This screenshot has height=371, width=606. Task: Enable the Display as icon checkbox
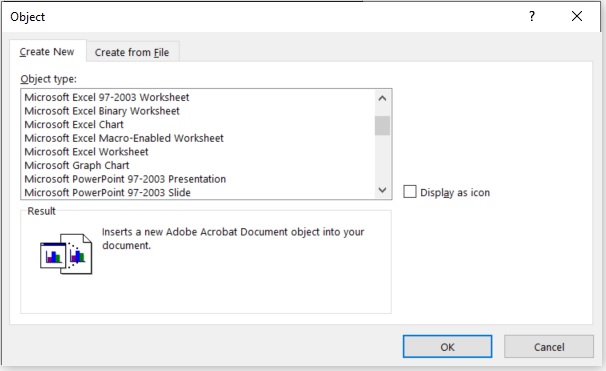[410, 192]
